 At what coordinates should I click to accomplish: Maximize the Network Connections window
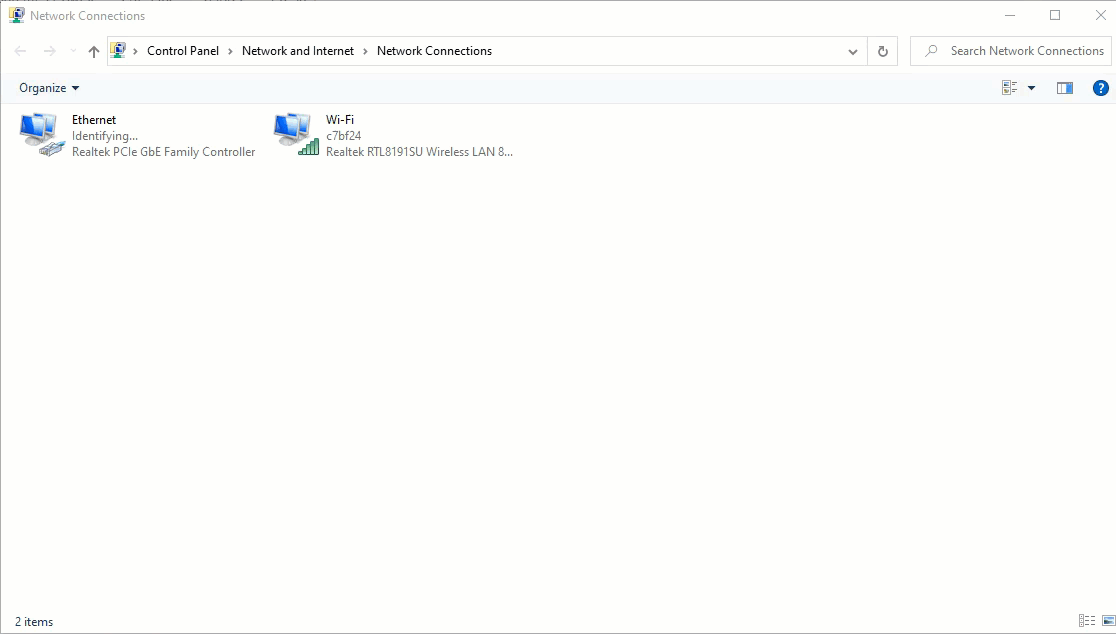[1055, 15]
